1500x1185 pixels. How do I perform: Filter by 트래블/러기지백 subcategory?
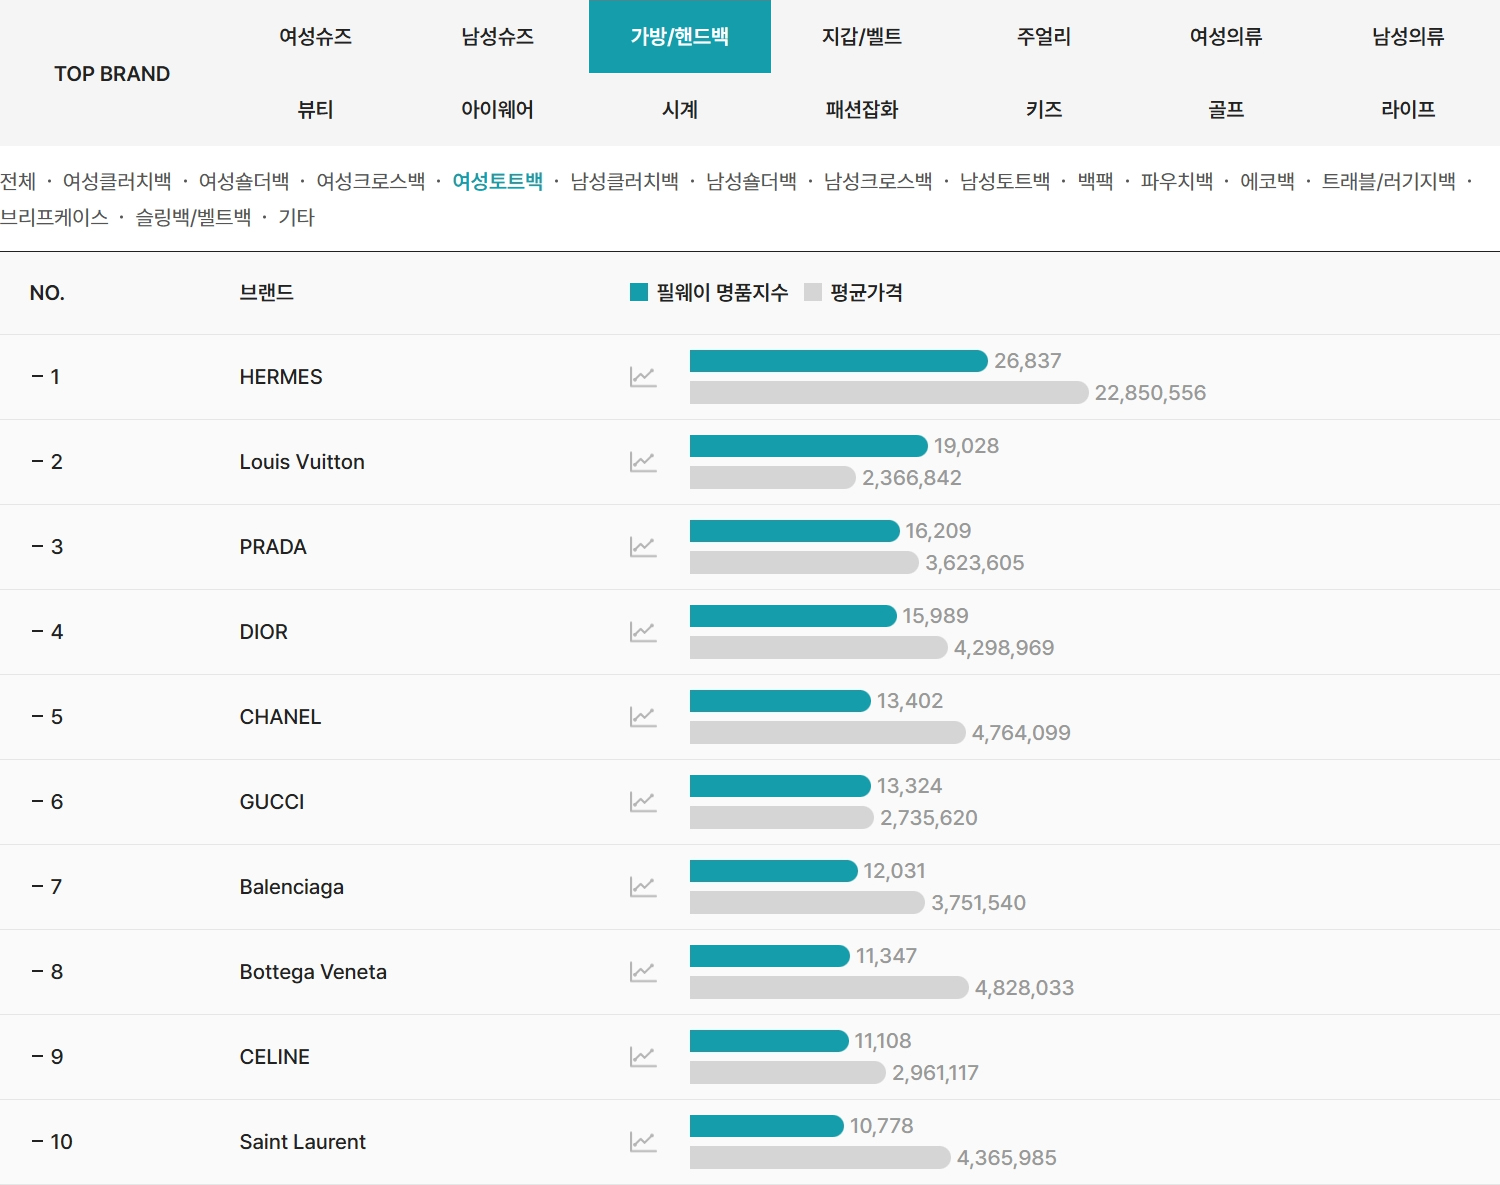click(x=1389, y=181)
